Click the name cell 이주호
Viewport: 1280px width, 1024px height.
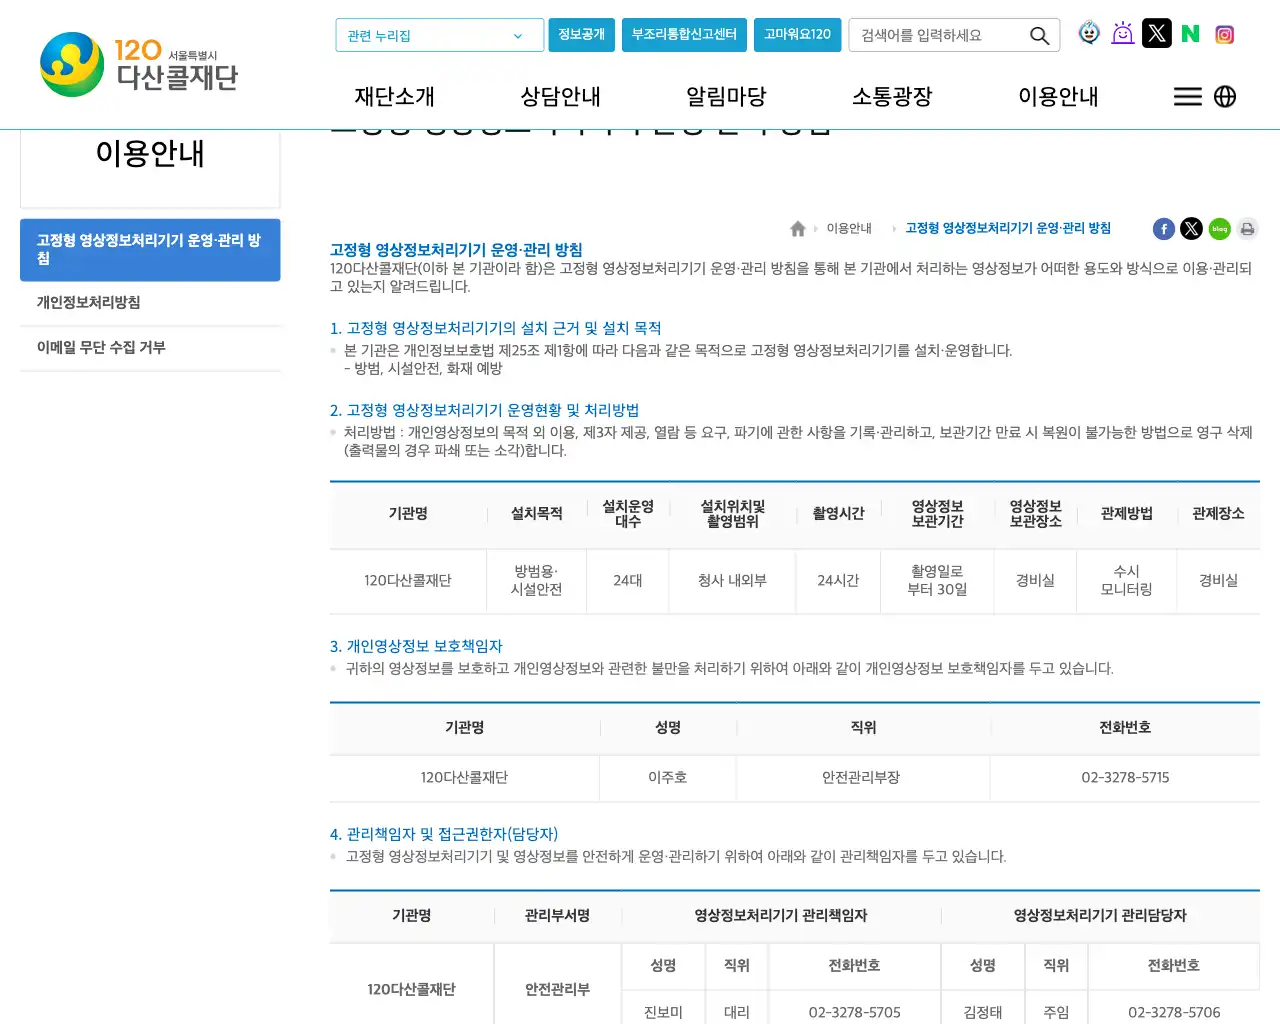(668, 778)
